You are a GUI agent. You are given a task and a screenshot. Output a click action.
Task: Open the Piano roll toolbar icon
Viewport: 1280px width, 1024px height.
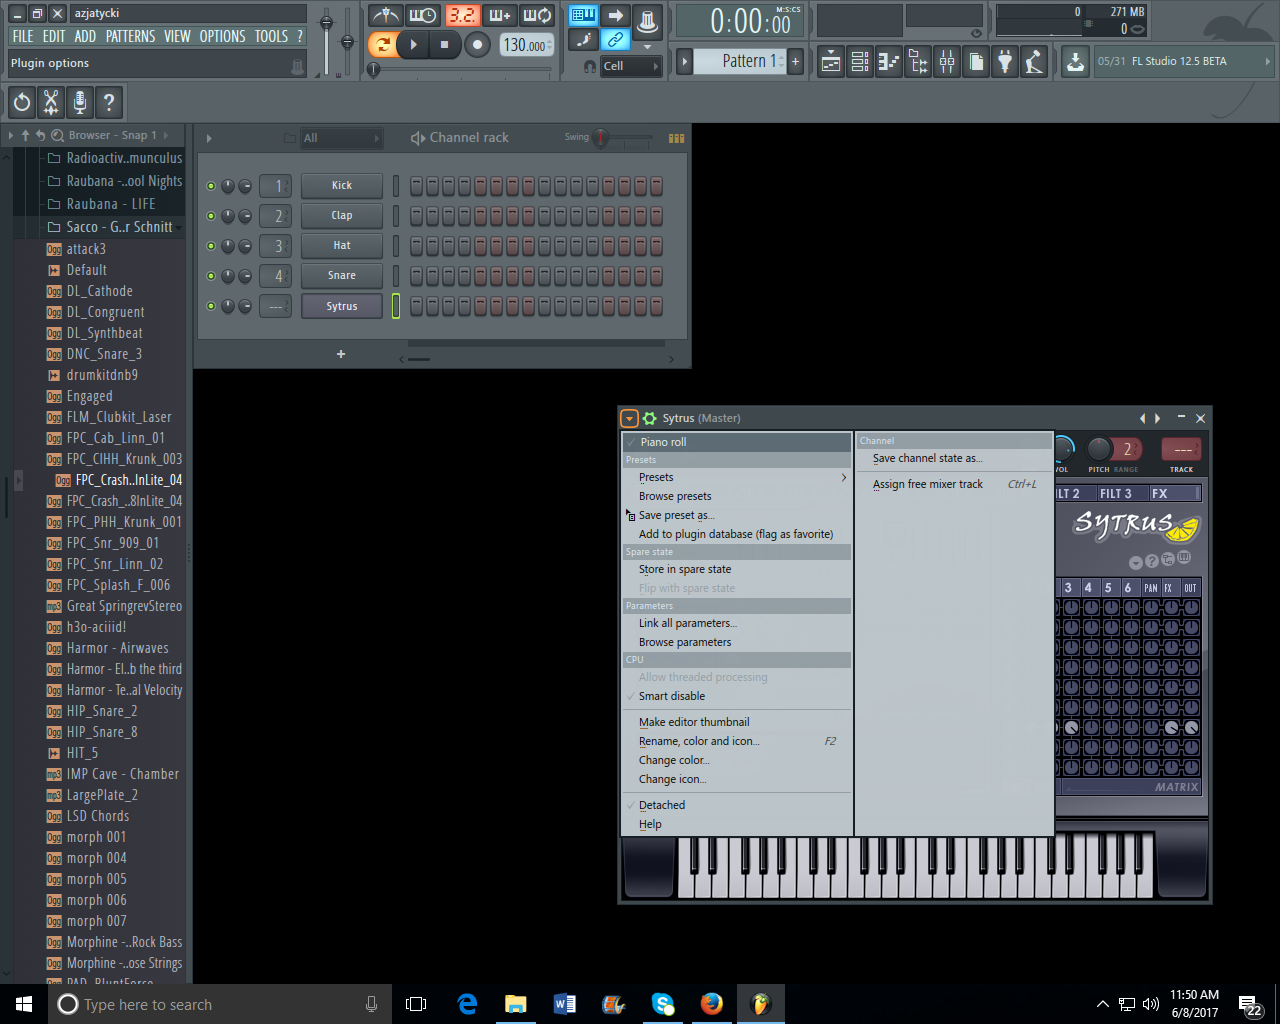tap(890, 61)
